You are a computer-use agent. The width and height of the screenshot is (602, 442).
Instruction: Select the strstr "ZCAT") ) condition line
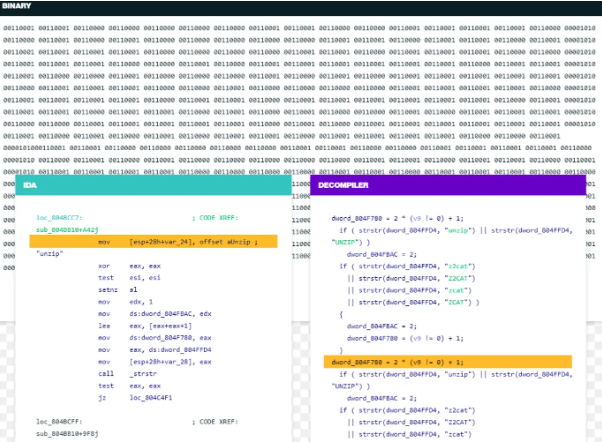click(x=413, y=302)
